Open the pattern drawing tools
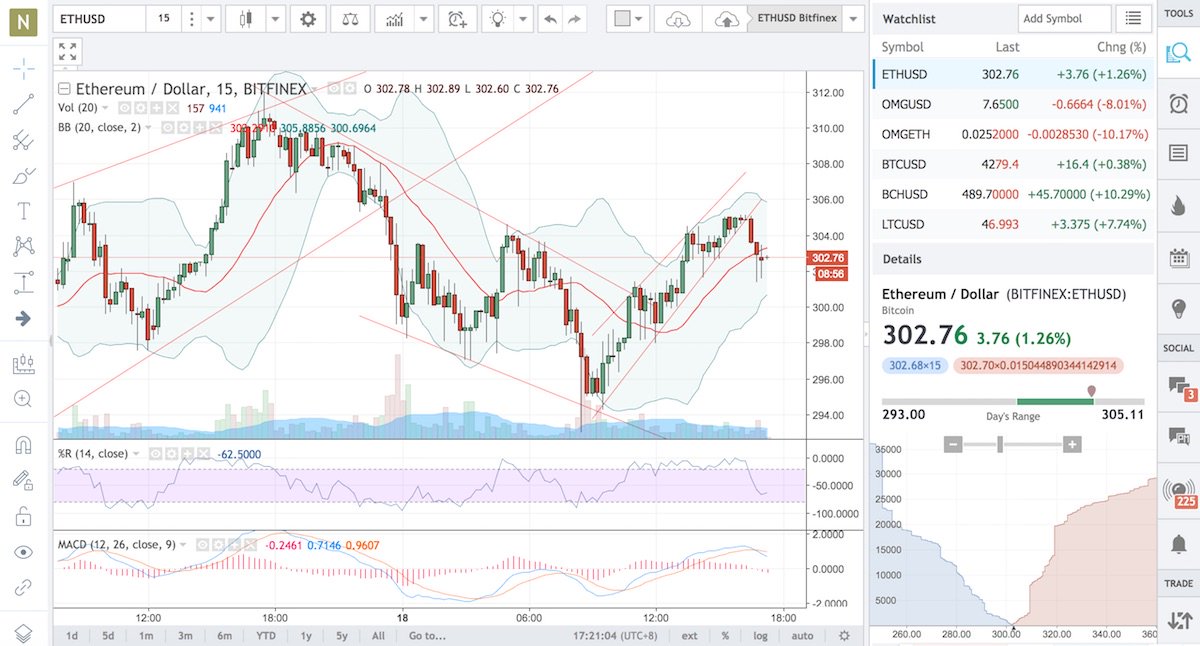1200x646 pixels. [x=24, y=246]
